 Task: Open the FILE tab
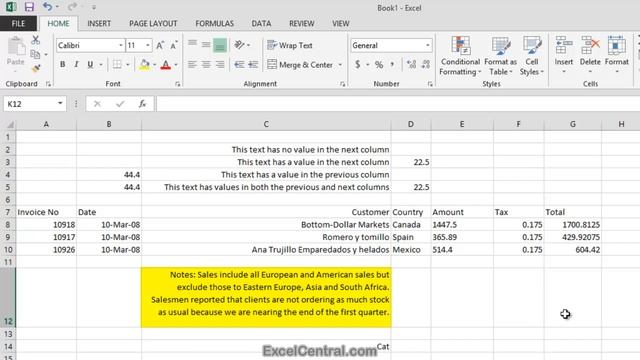click(x=18, y=24)
